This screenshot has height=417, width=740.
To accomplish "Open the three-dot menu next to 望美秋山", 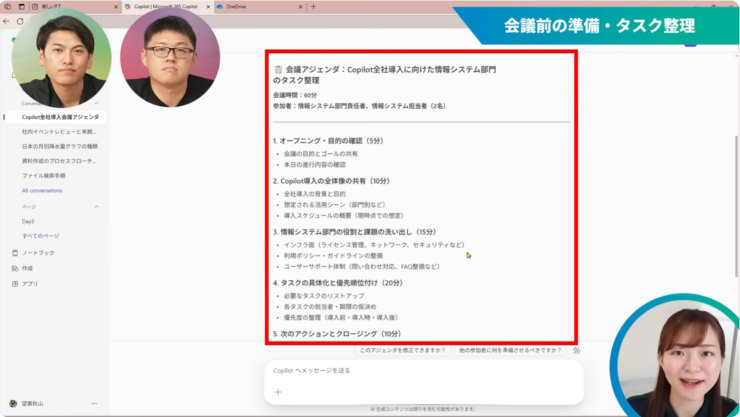I will [94, 404].
